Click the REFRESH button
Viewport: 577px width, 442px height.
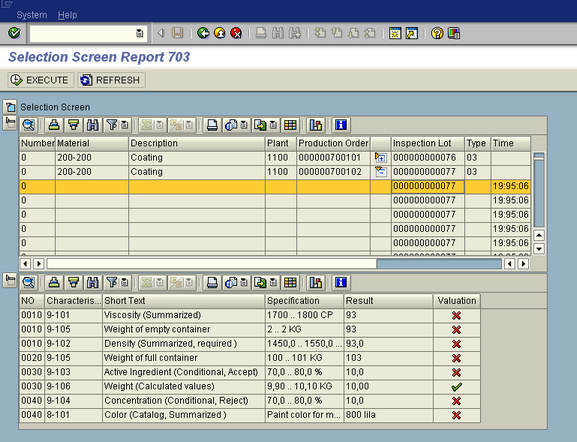(111, 80)
